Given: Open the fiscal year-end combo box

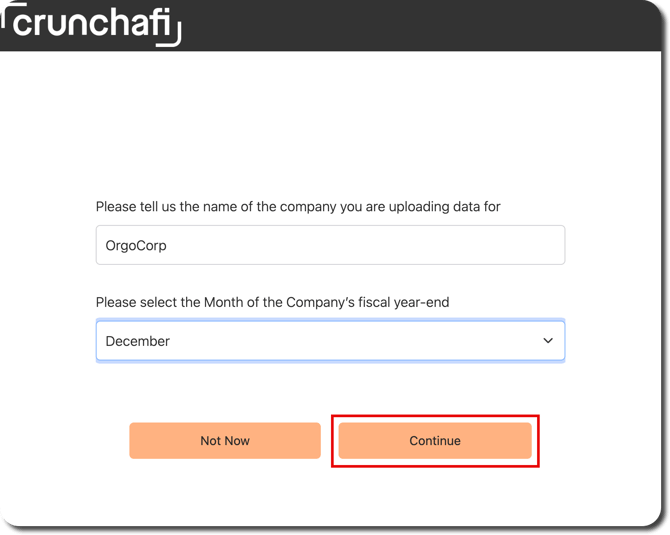Looking at the screenshot, I should 330,341.
